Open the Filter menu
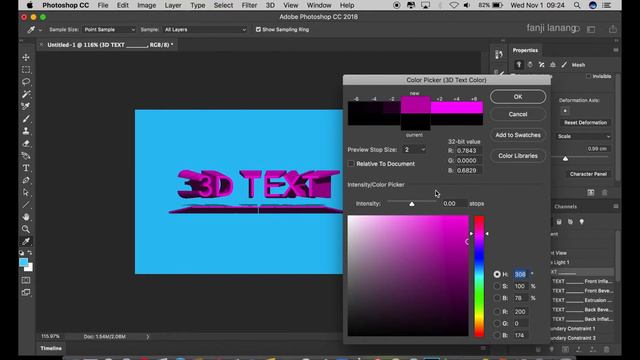This screenshot has width=640, height=360. [249, 5]
